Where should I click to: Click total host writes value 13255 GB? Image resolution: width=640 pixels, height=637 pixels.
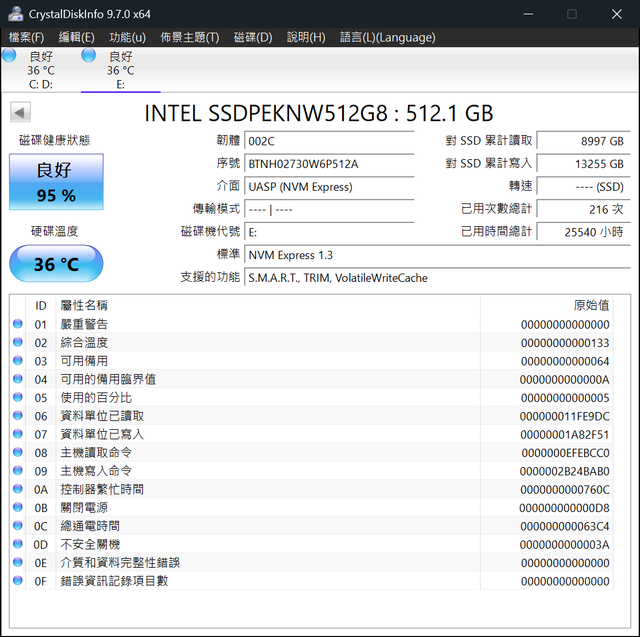584,164
